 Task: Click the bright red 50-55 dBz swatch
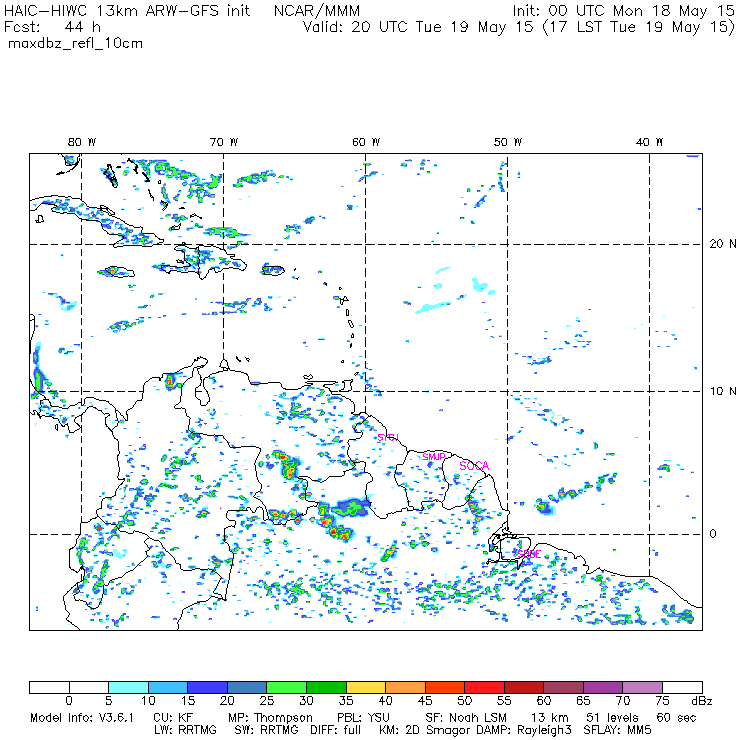tap(485, 687)
